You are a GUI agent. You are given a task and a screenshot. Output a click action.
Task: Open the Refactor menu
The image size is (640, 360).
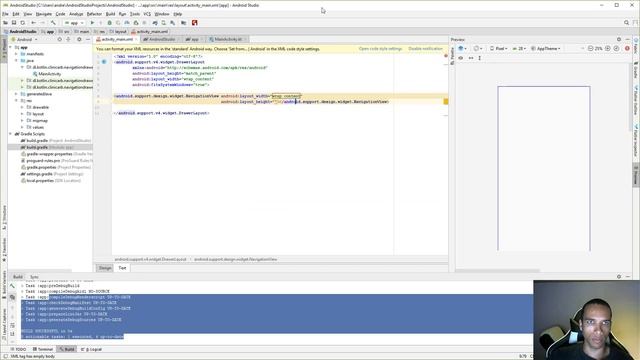(94, 14)
